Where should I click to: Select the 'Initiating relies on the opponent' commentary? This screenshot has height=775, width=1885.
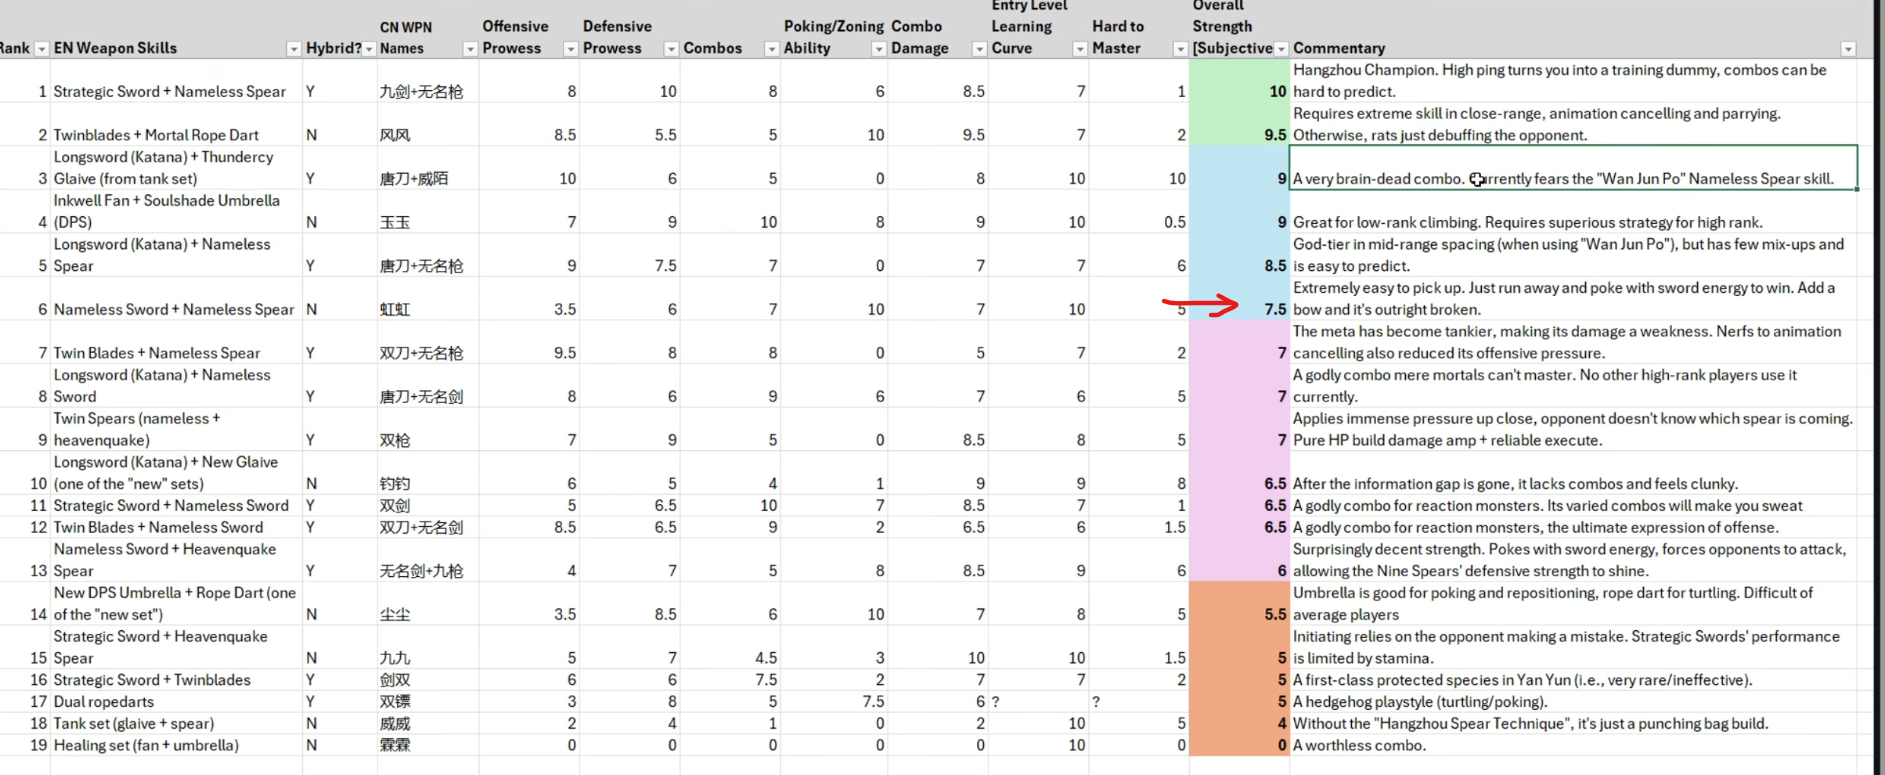pyautogui.click(x=1574, y=647)
